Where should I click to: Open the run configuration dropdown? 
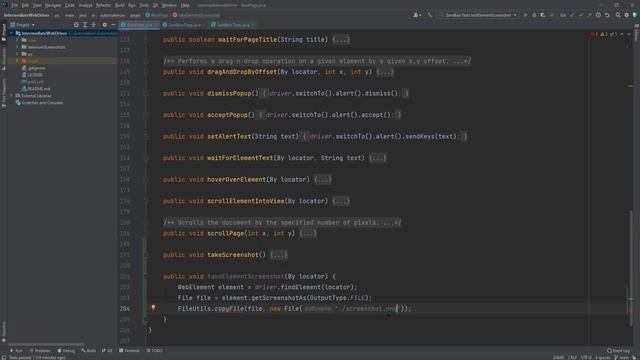click(x=478, y=15)
